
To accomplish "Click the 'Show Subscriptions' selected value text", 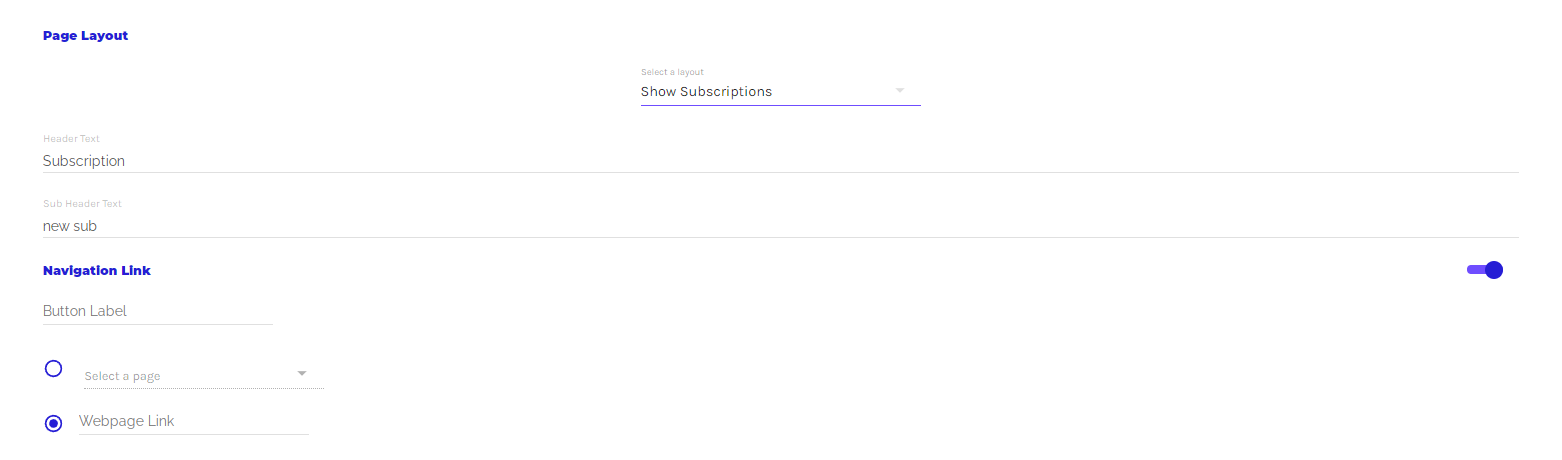I will pos(706,91).
